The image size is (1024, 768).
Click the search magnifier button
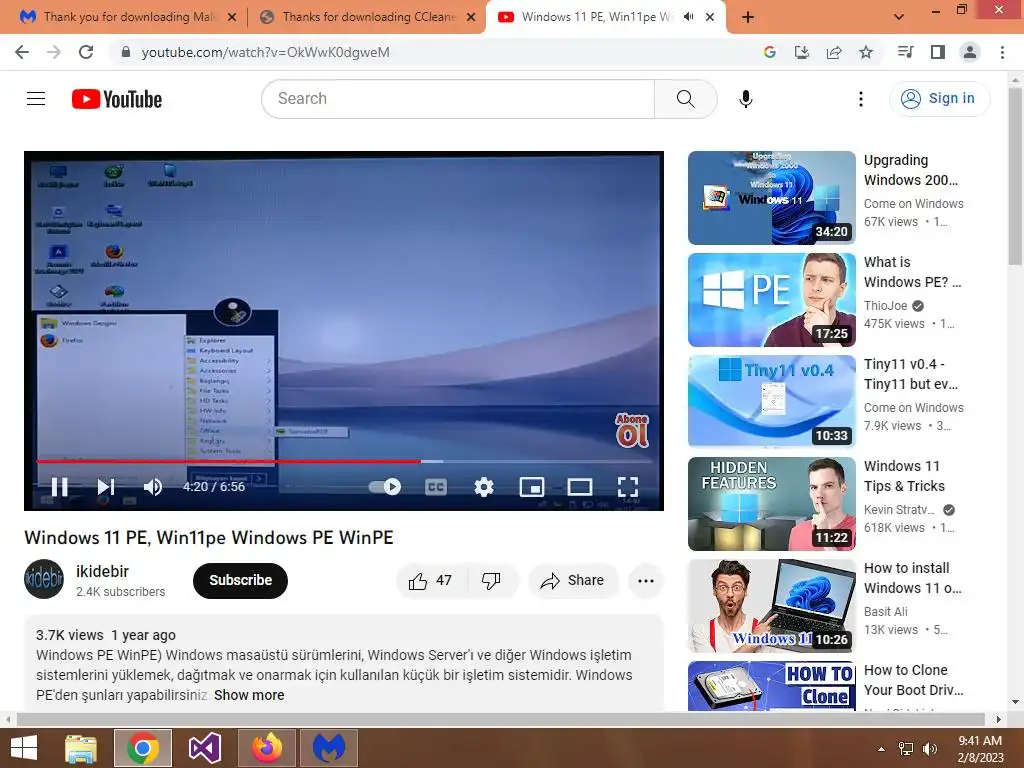[x=686, y=99]
